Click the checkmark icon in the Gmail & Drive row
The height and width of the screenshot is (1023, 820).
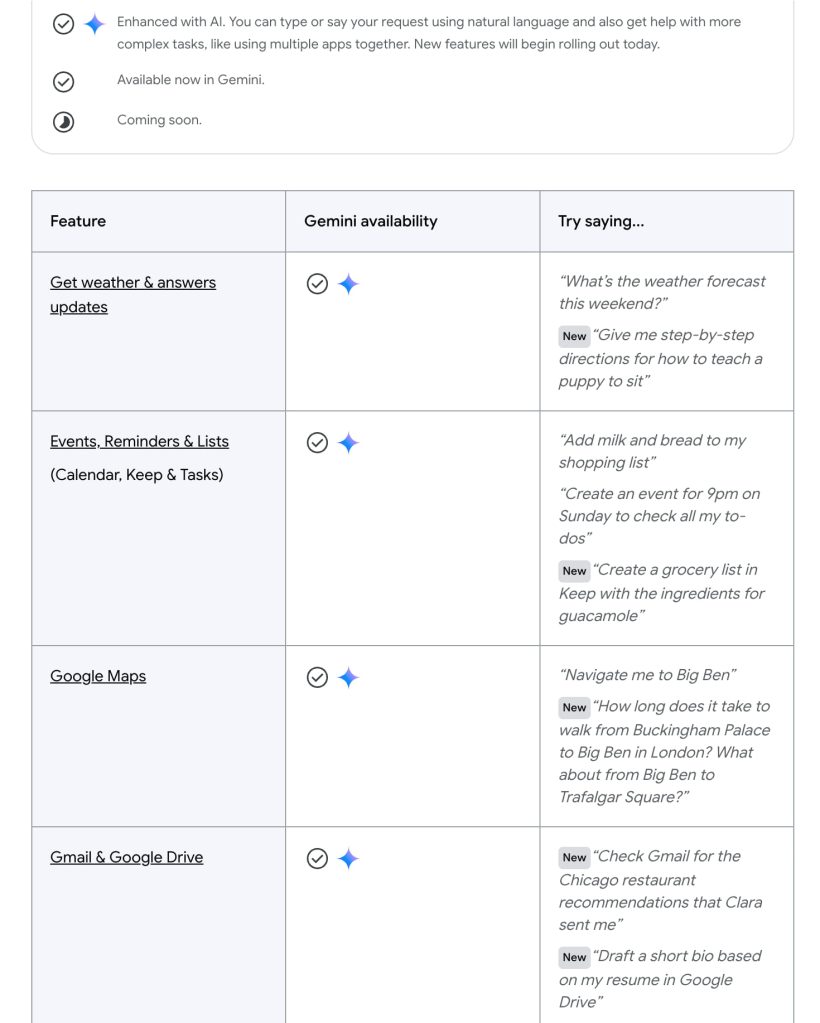point(317,859)
